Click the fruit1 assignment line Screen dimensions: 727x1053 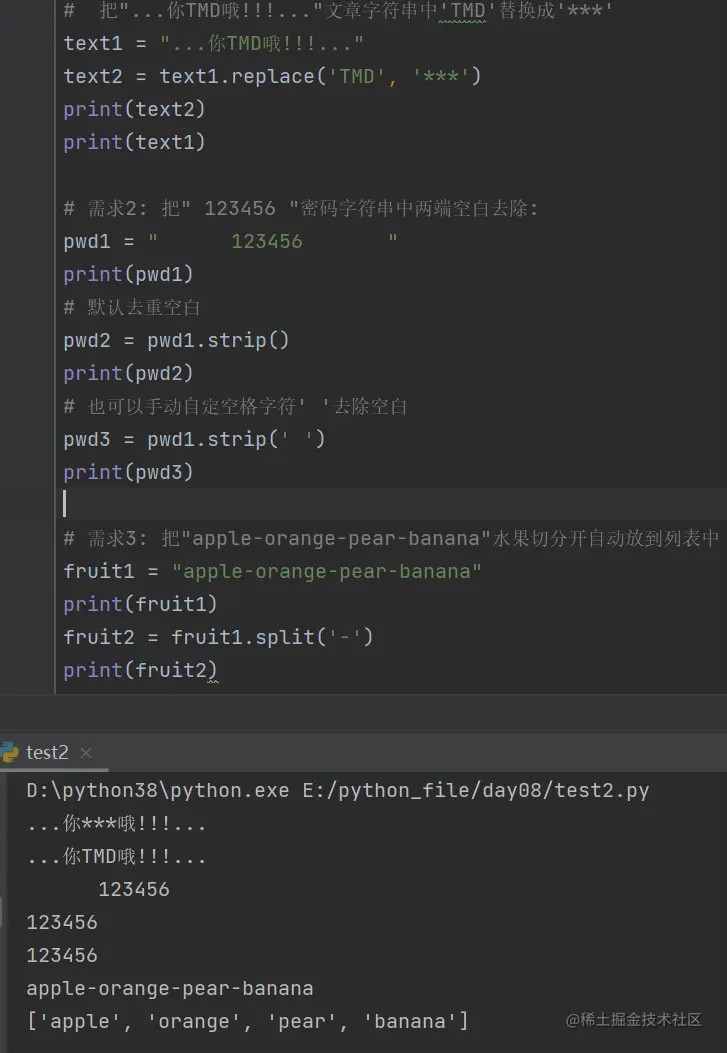[273, 571]
